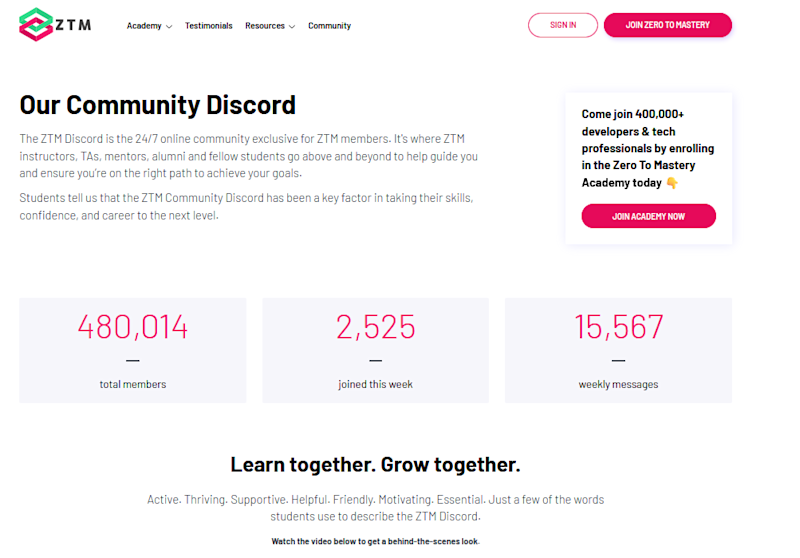Click the ZTM logo icon
This screenshot has width=800, height=558.
coord(36,24)
